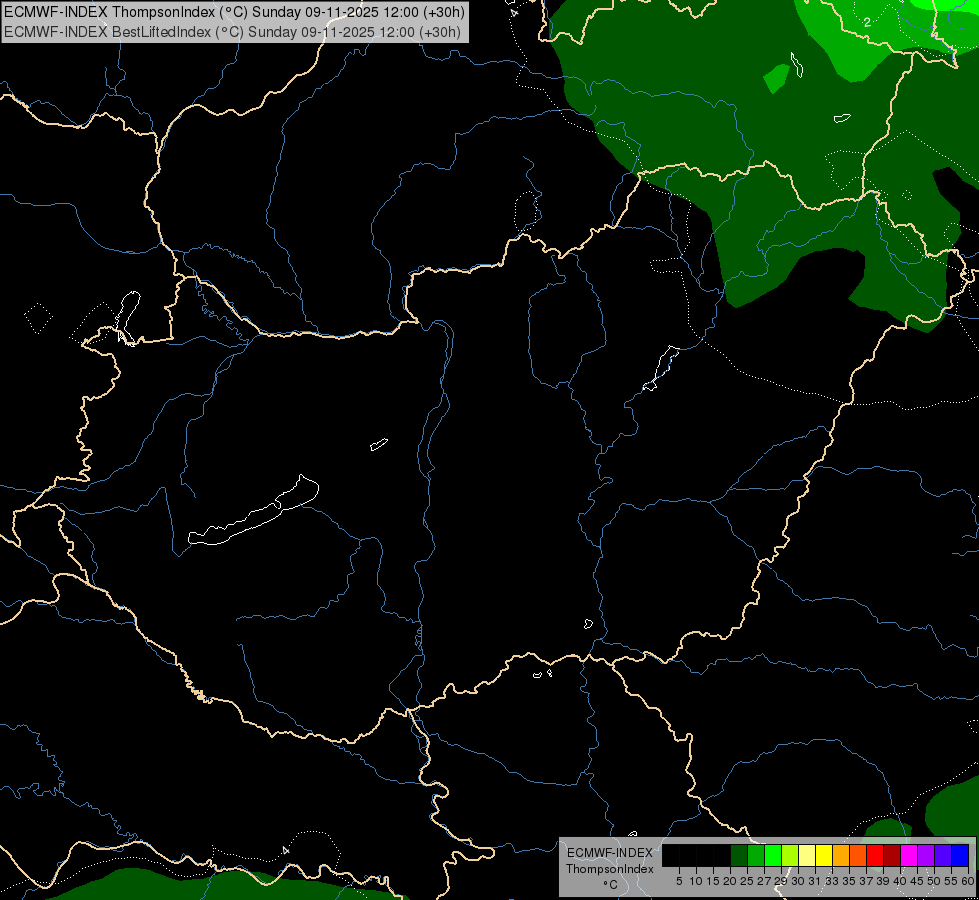
Task: Click the bright red 37–39 legend swatch
Action: [x=875, y=855]
